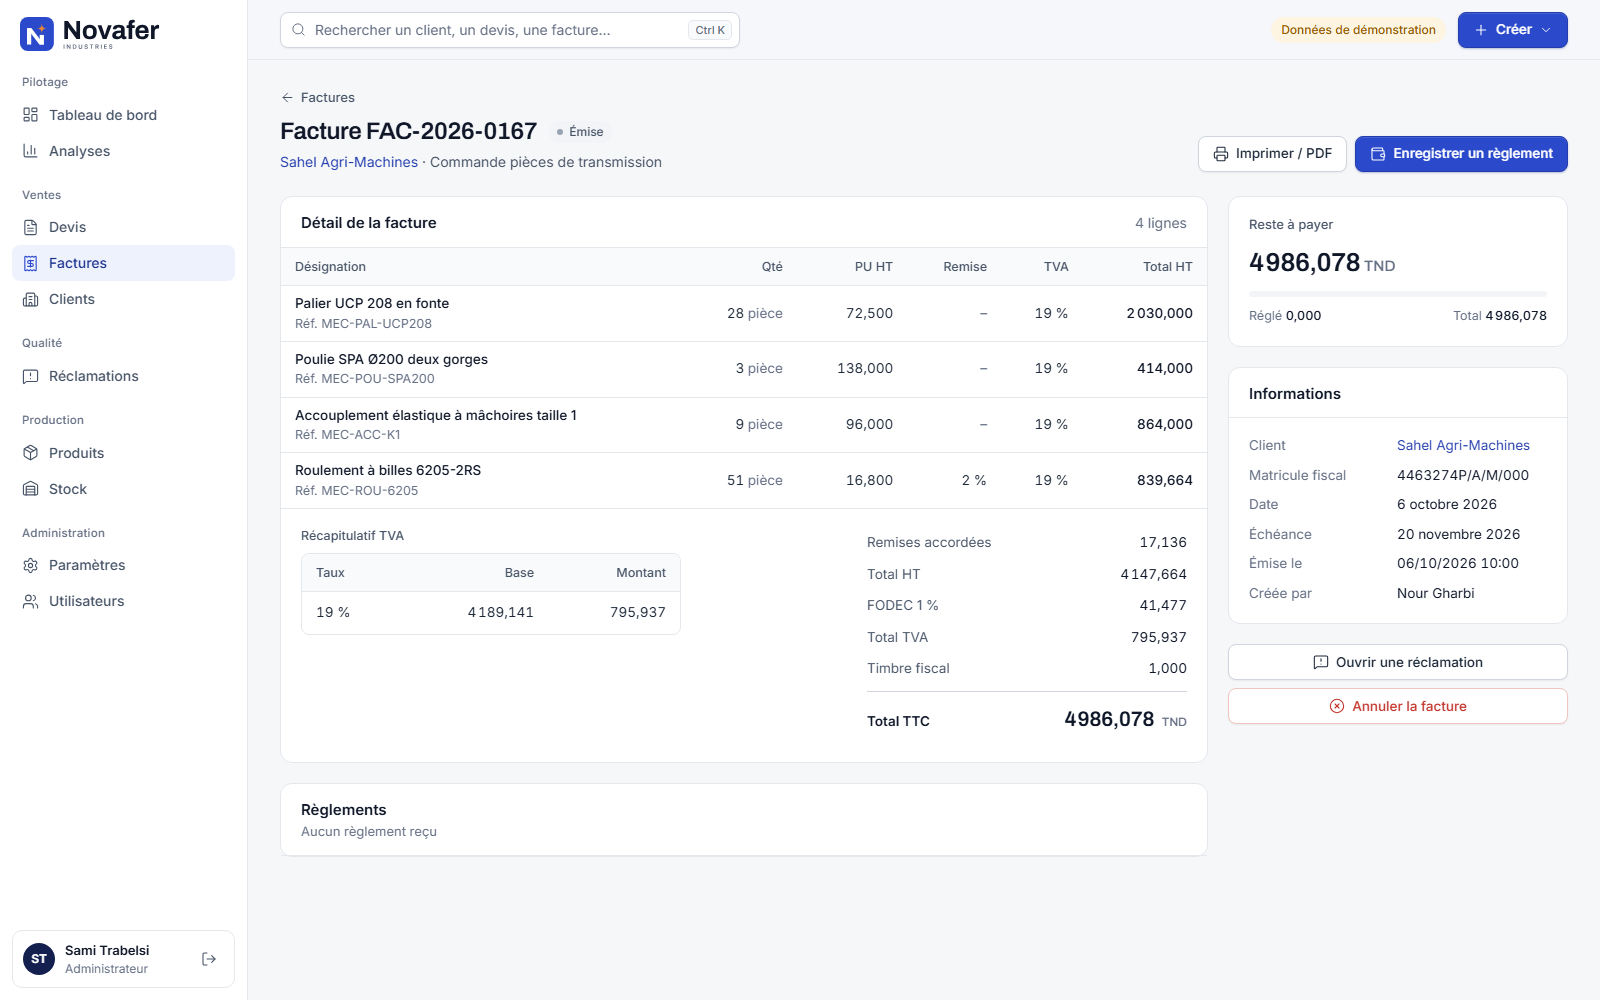This screenshot has height=1000, width=1600.
Task: Open the Stock section
Action: (123, 489)
